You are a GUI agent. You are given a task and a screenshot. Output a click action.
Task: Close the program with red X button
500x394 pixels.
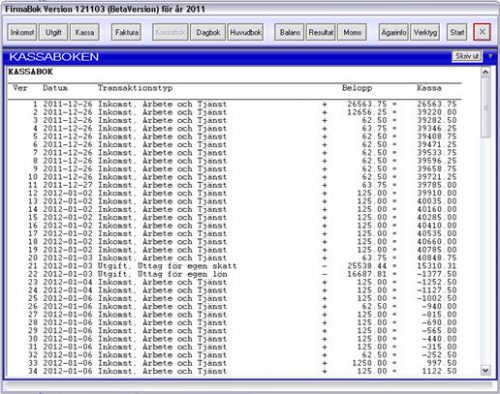coord(482,32)
